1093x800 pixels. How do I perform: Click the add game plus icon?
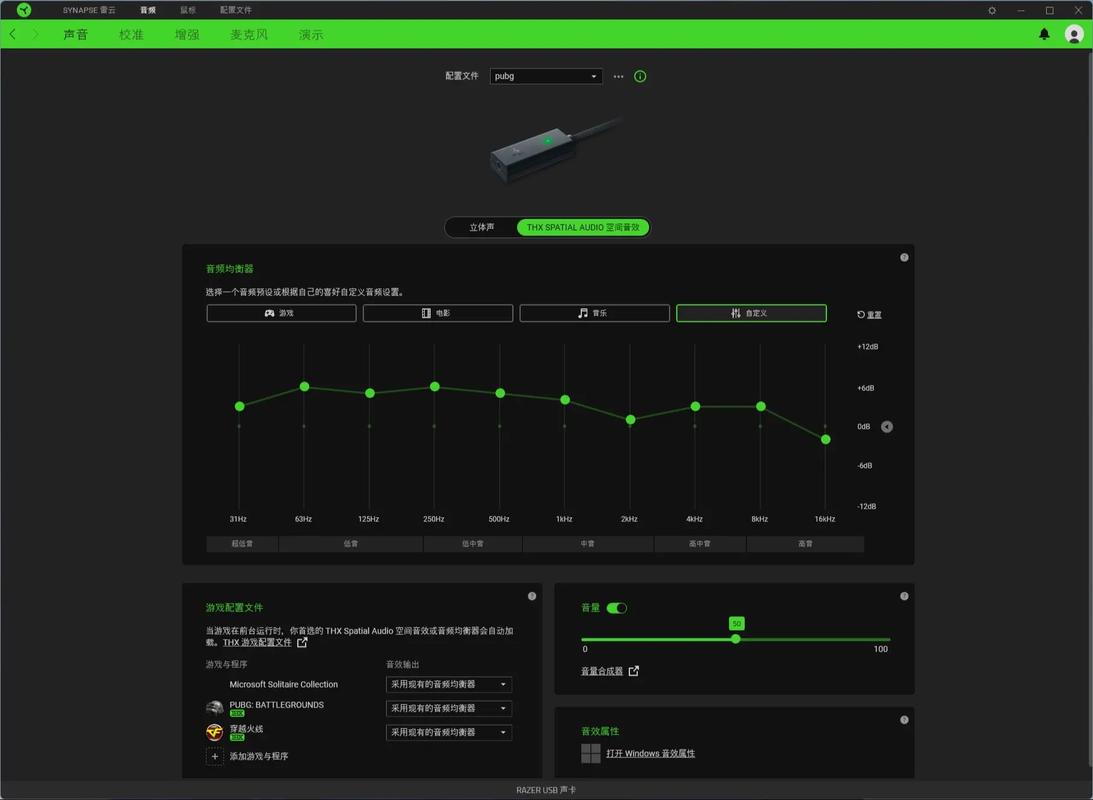214,756
